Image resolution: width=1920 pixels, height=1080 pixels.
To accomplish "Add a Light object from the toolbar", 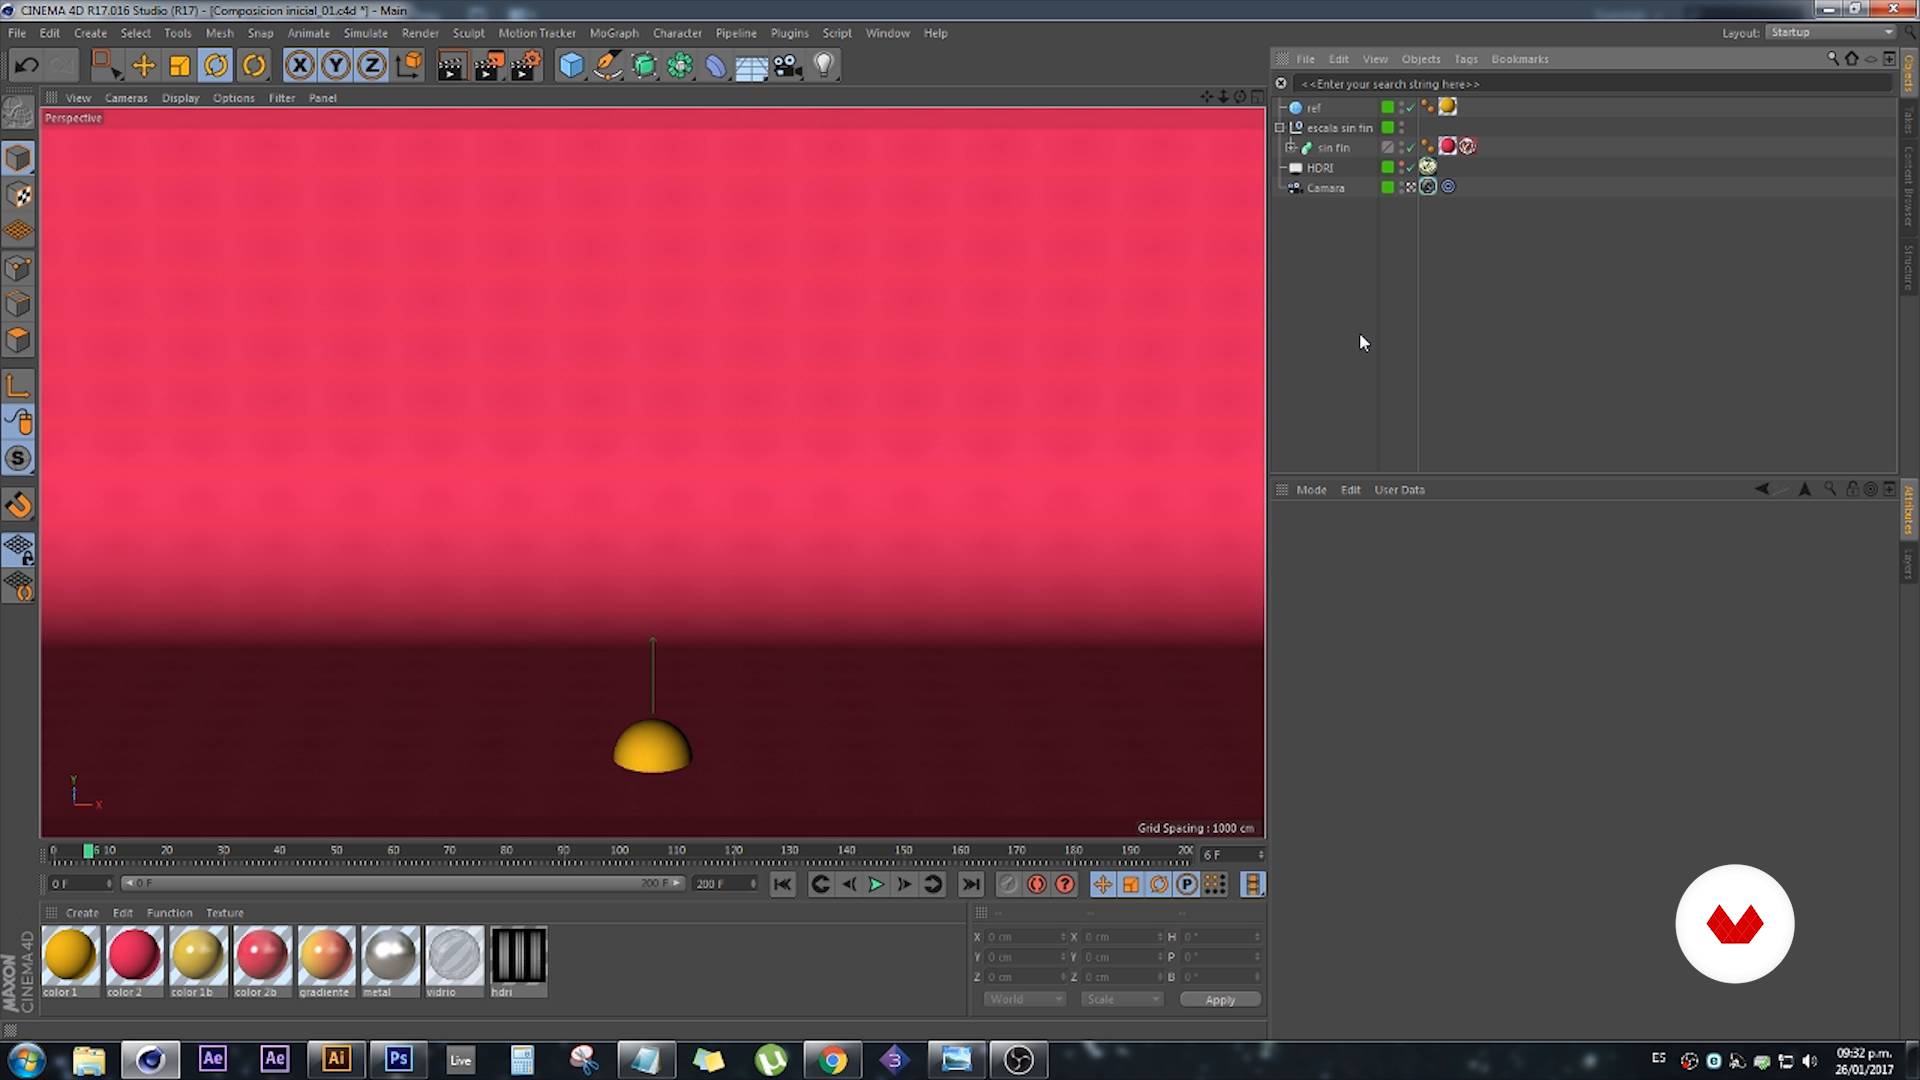I will [823, 65].
